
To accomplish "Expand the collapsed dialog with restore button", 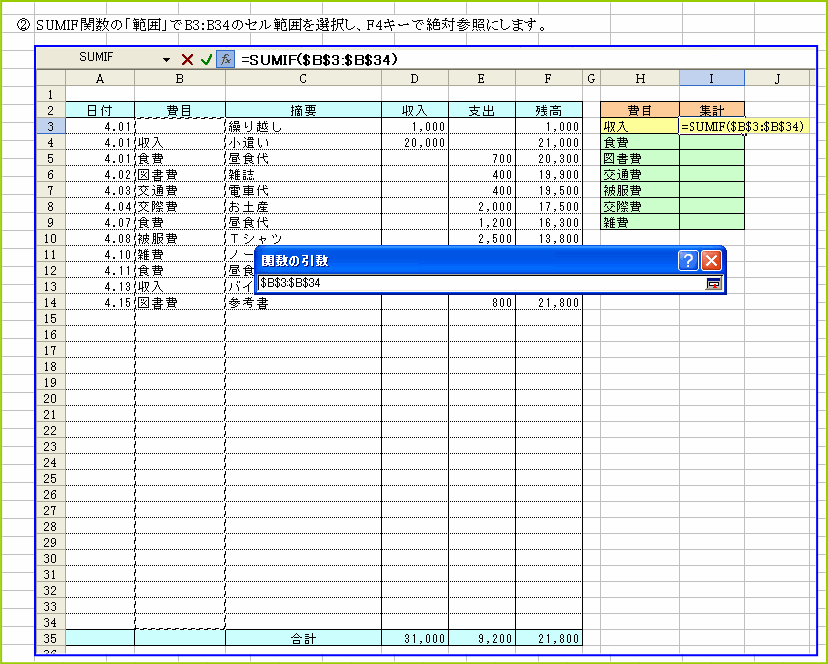I will (x=713, y=284).
